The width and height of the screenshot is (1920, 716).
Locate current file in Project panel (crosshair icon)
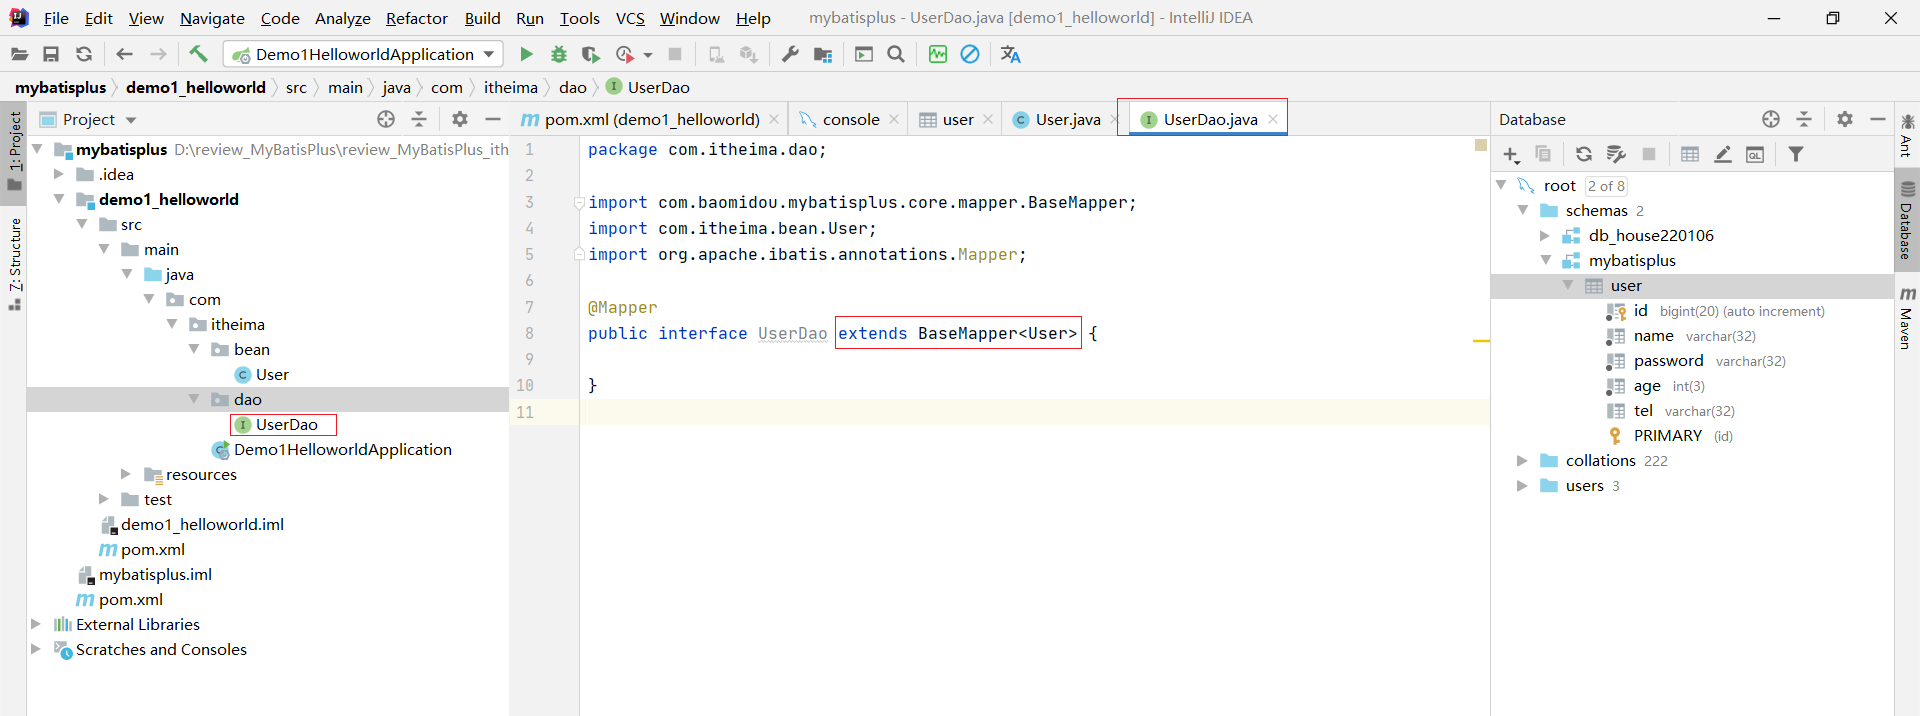[x=386, y=119]
